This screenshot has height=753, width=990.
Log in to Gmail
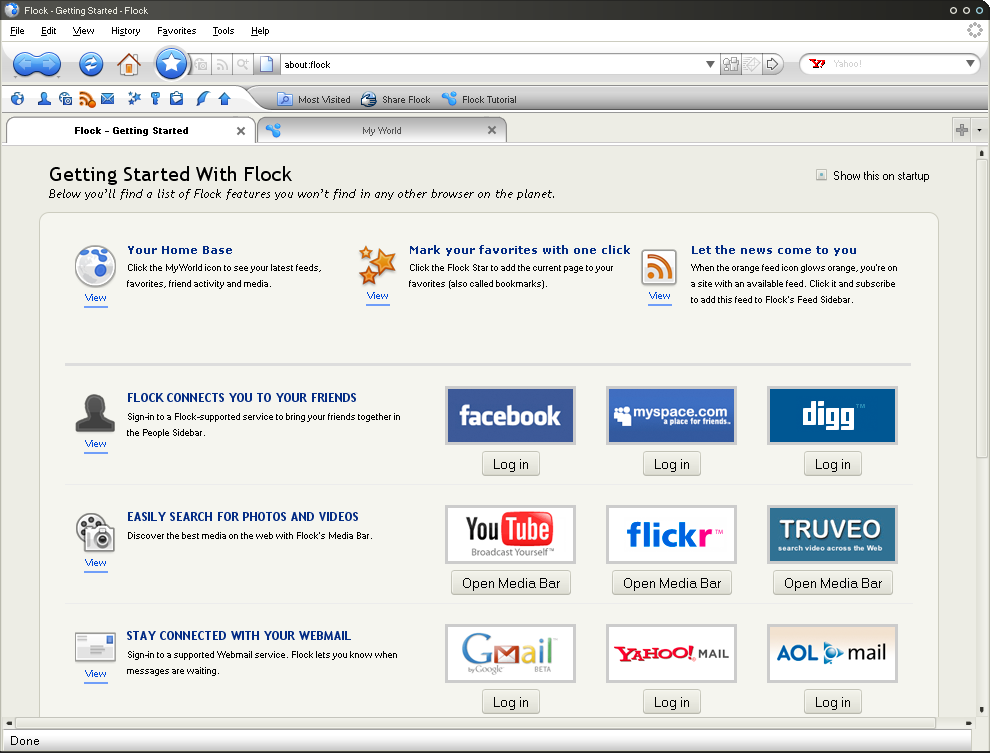point(510,702)
